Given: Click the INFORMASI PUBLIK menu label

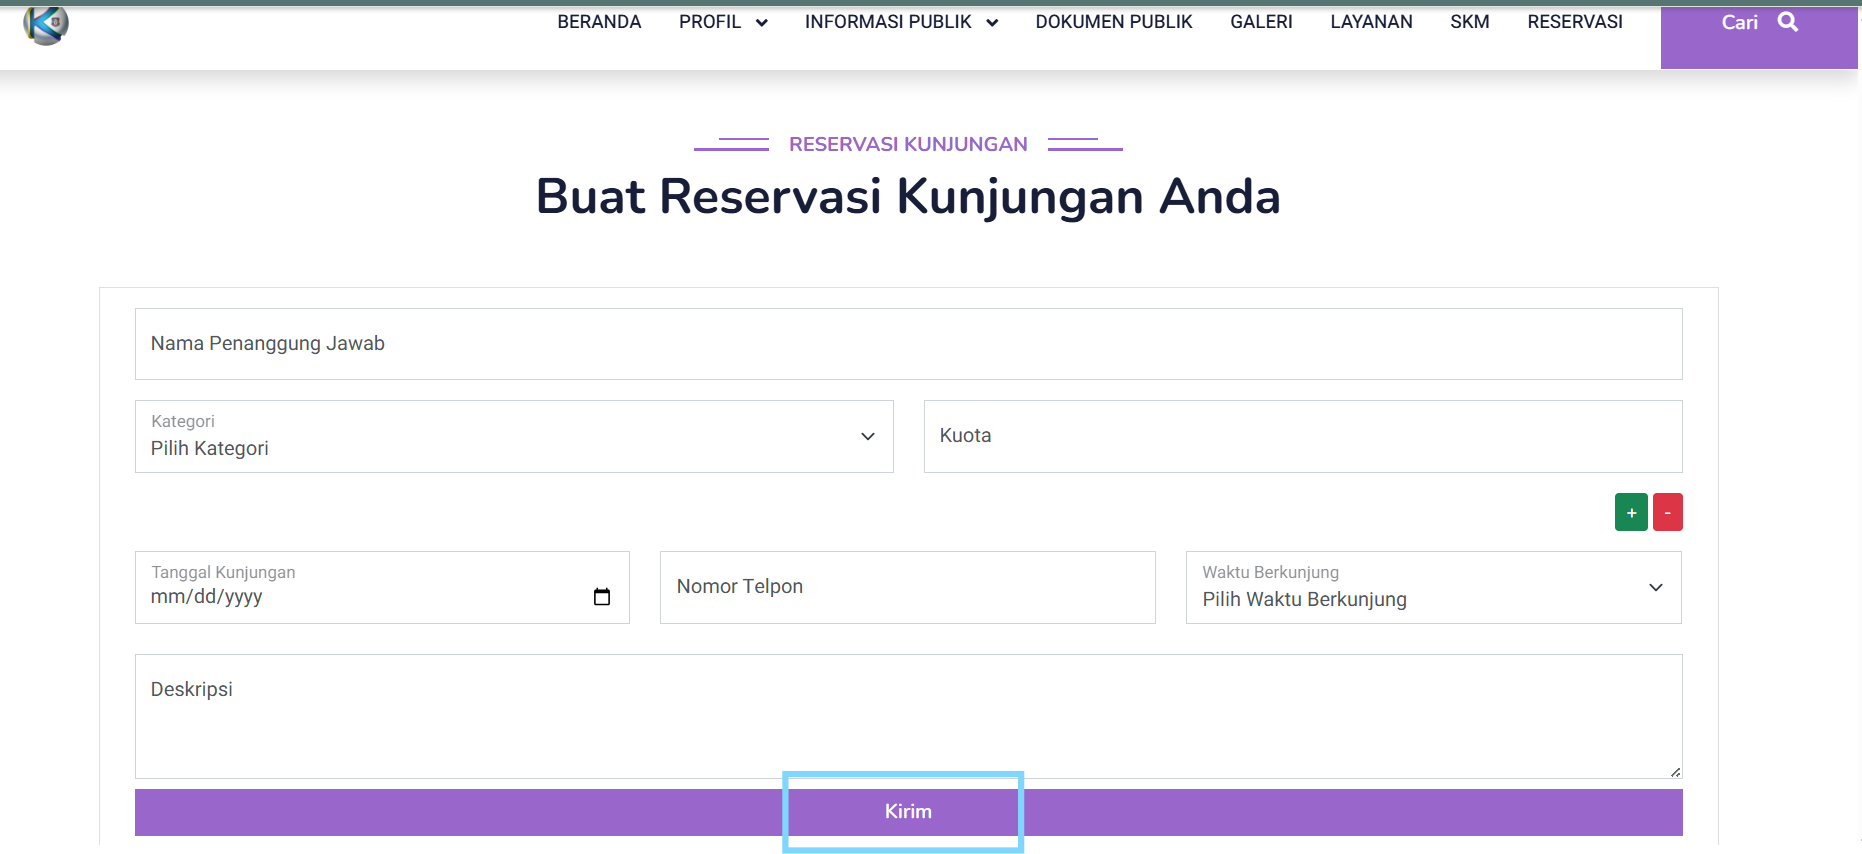Looking at the screenshot, I should pyautogui.click(x=888, y=22).
